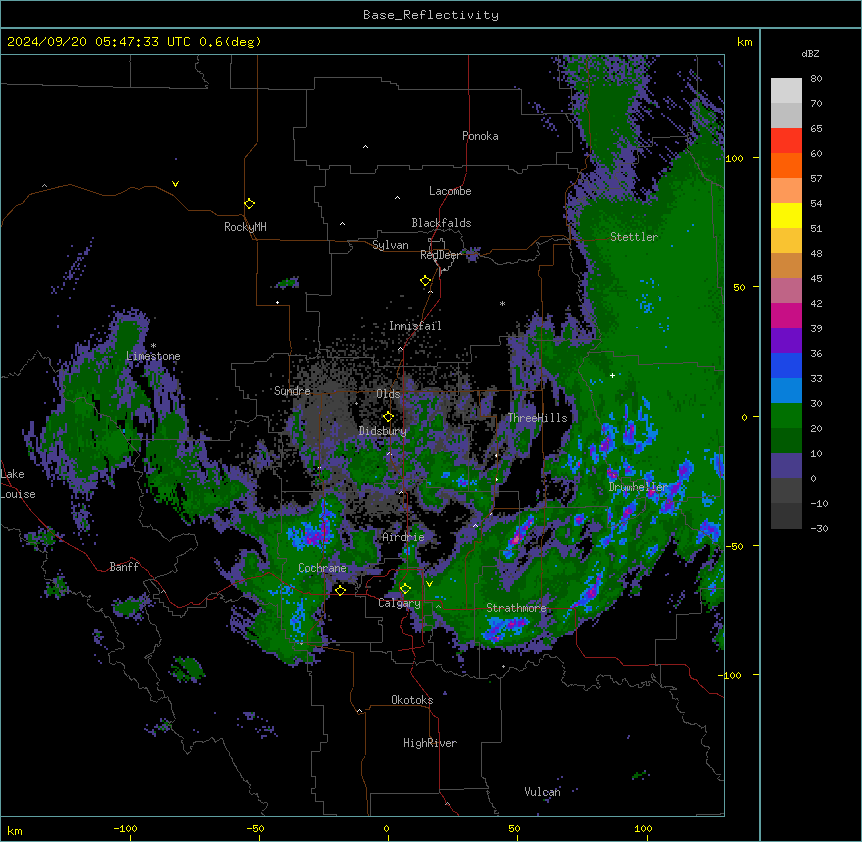Click the Vulcan label
Image resolution: width=862 pixels, height=842 pixels.
point(543,792)
